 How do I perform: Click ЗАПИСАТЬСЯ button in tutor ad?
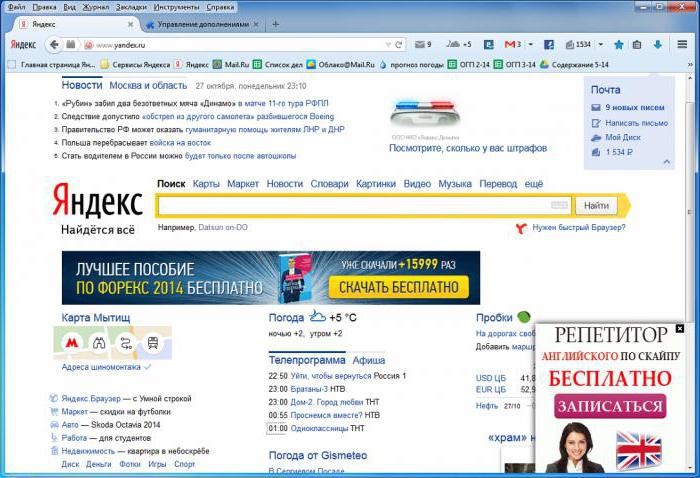point(610,407)
